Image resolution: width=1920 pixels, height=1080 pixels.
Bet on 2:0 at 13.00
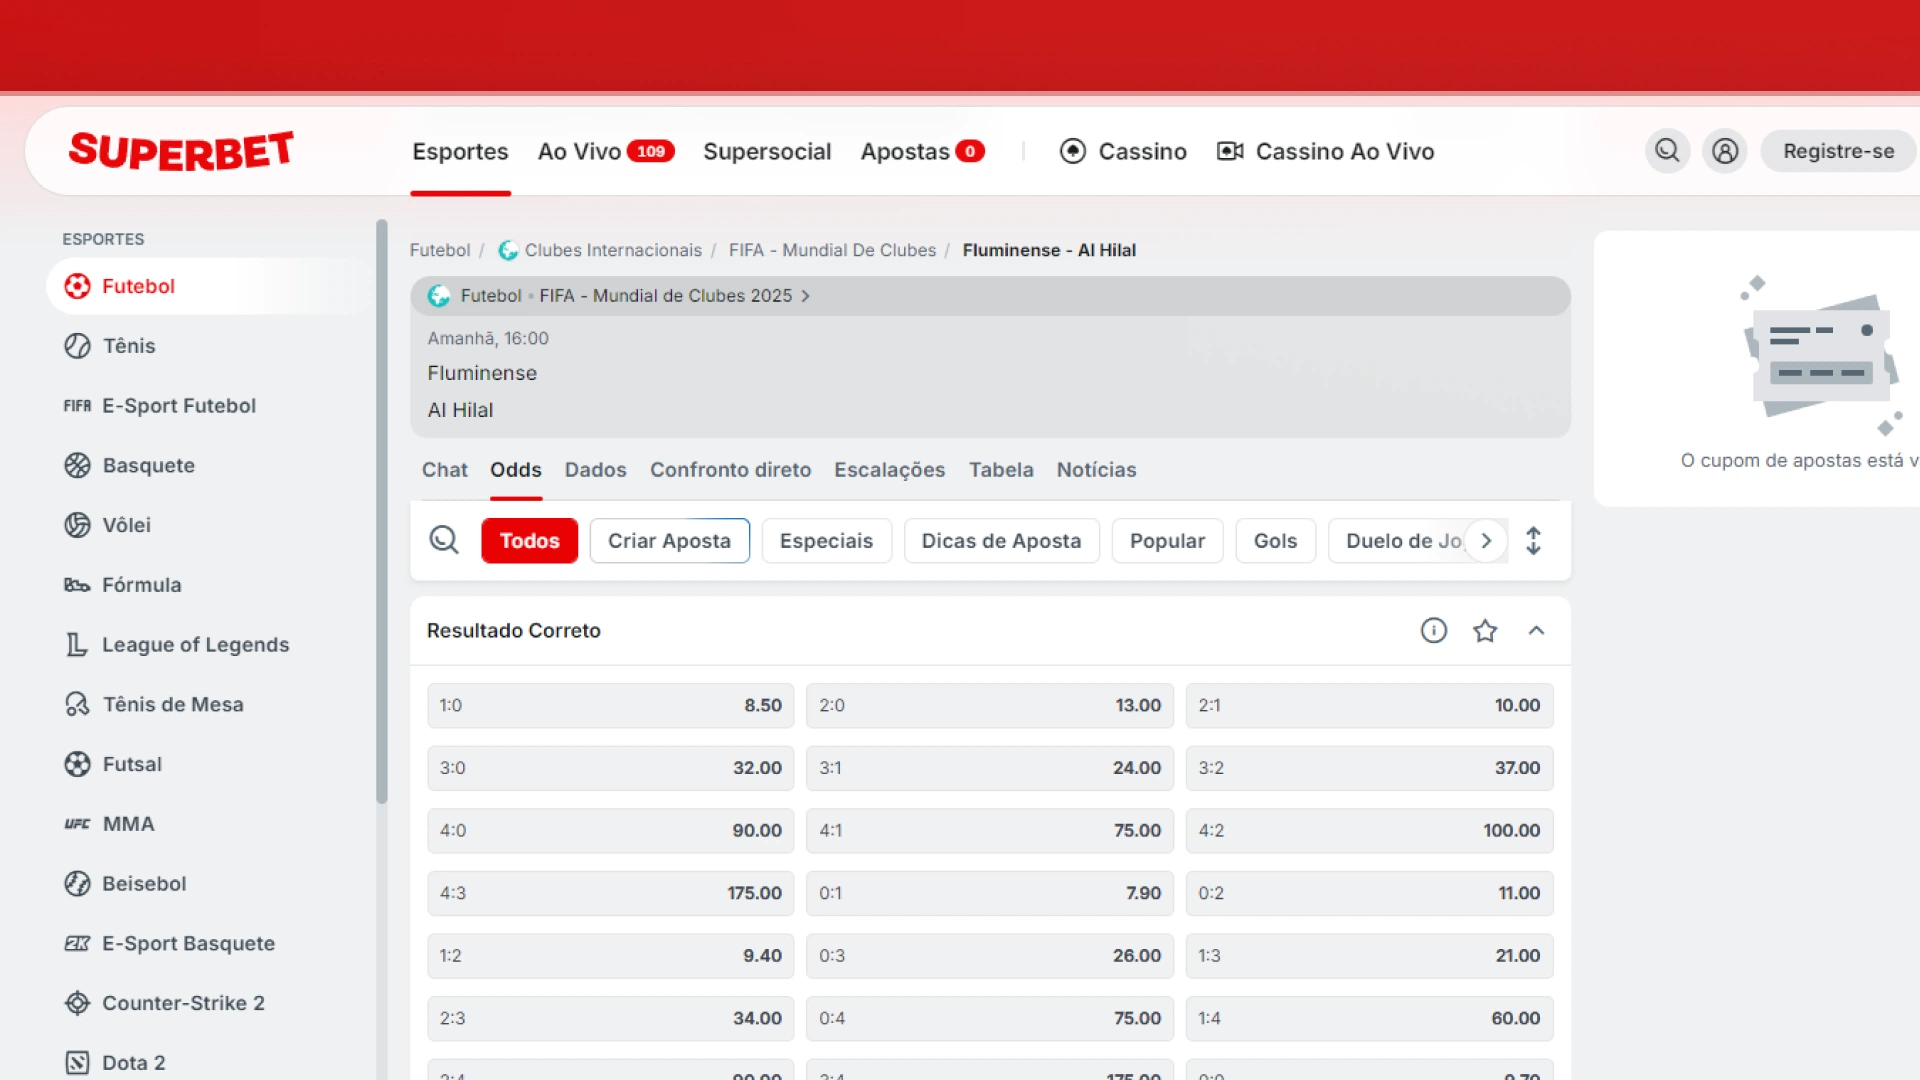click(x=990, y=705)
